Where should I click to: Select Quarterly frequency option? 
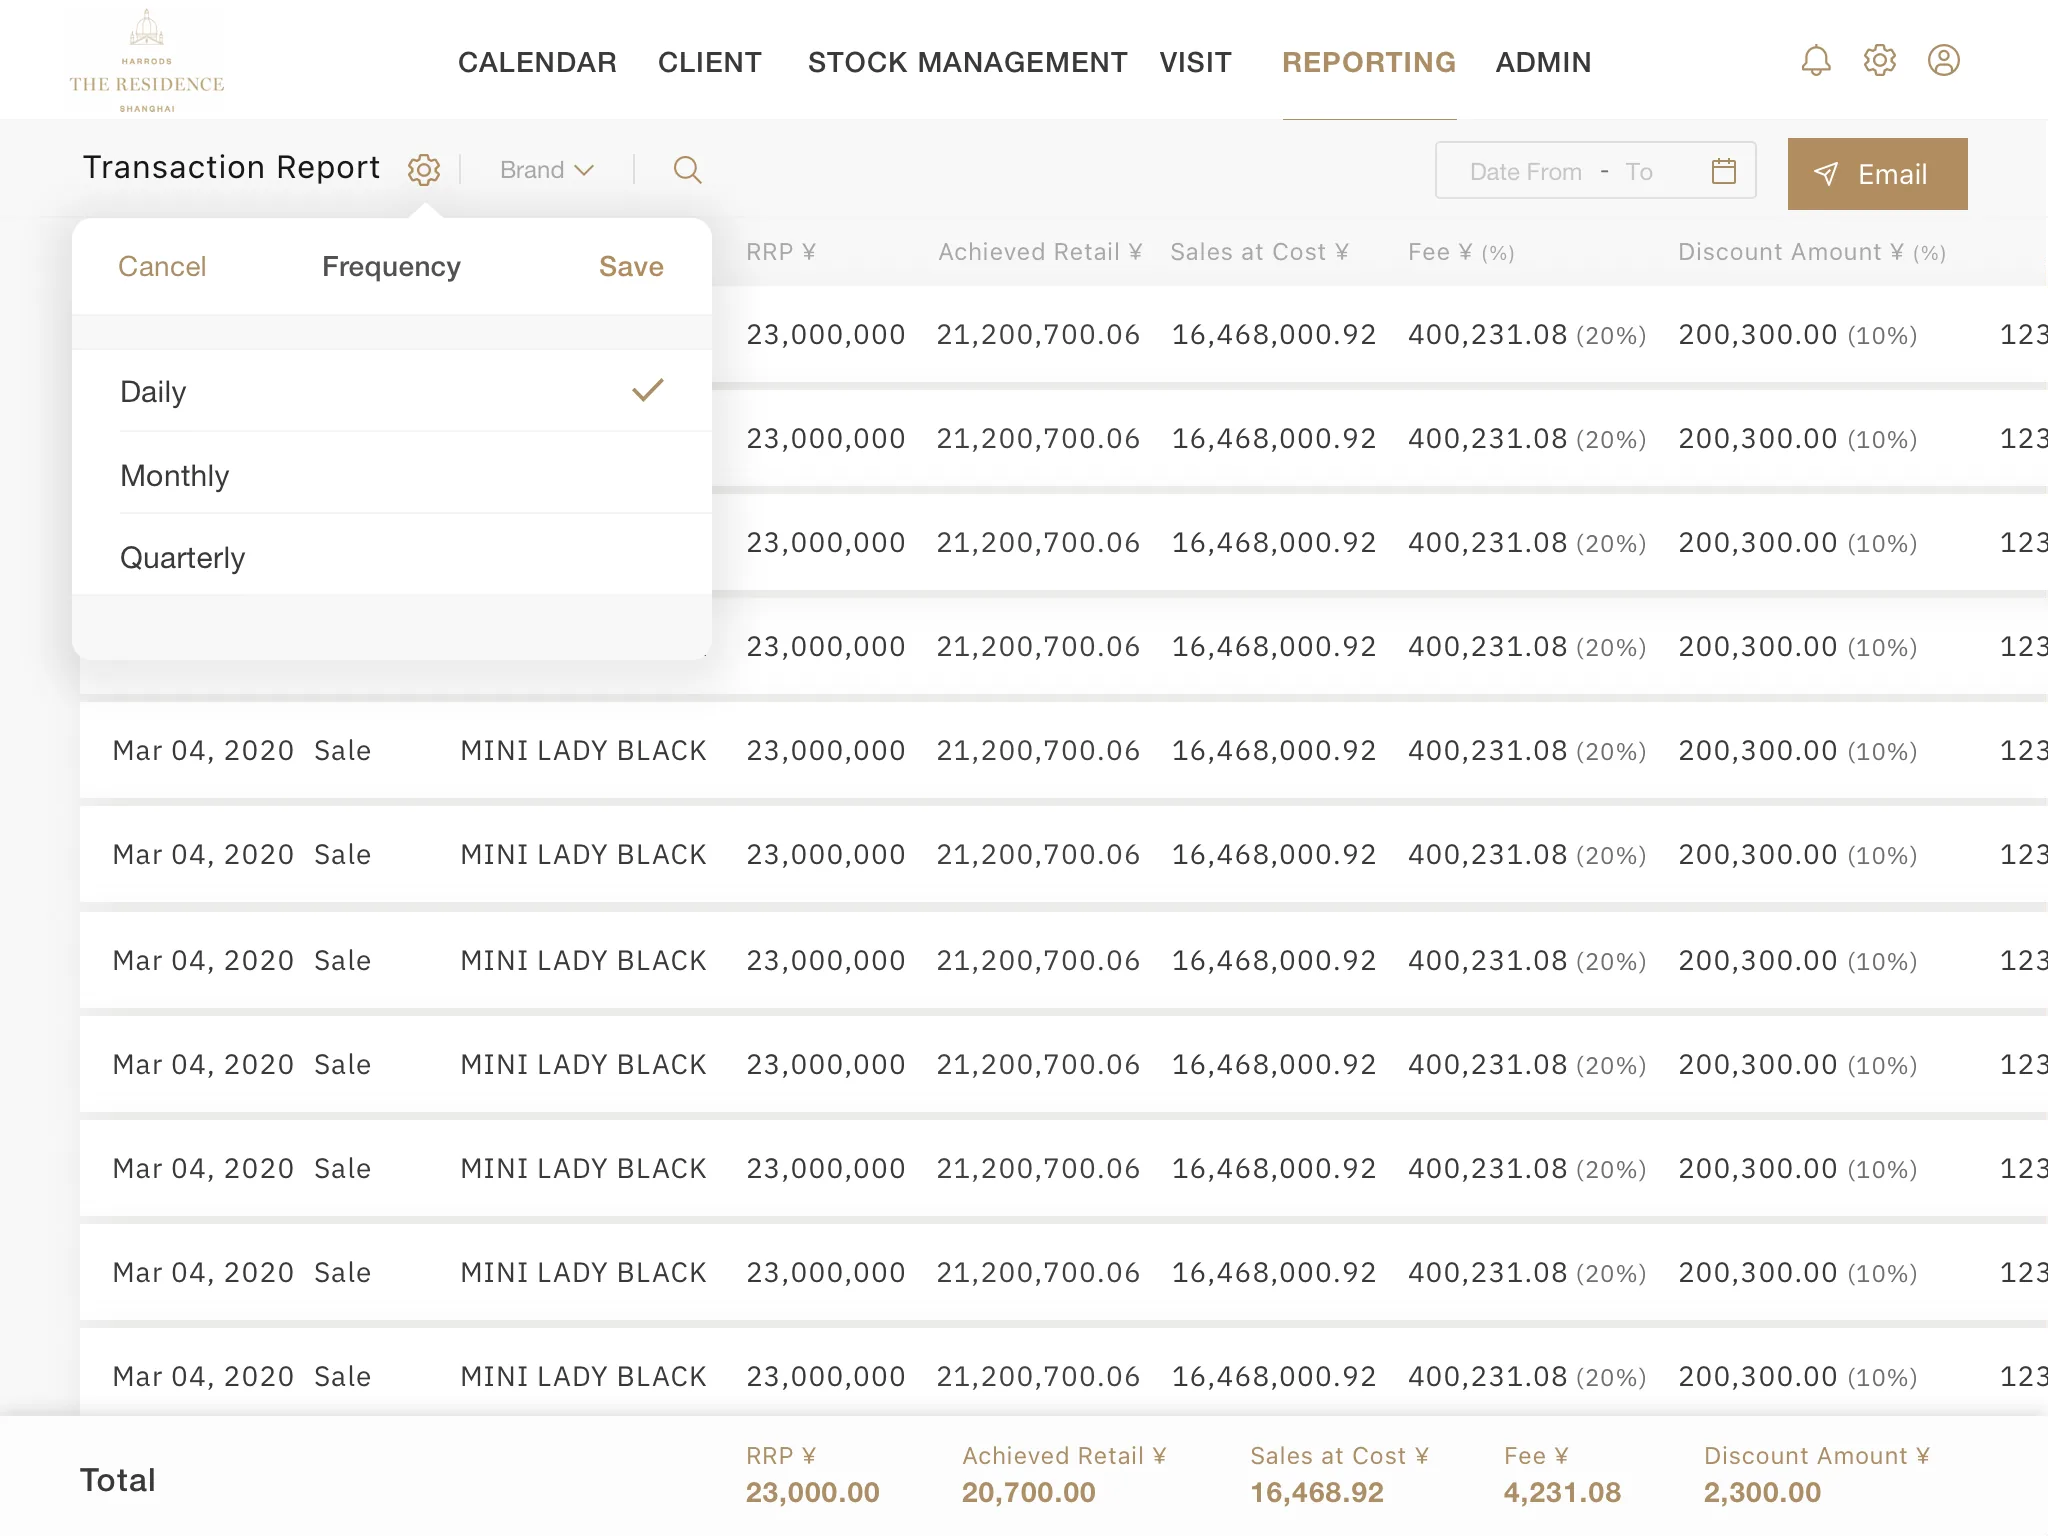[x=392, y=557]
